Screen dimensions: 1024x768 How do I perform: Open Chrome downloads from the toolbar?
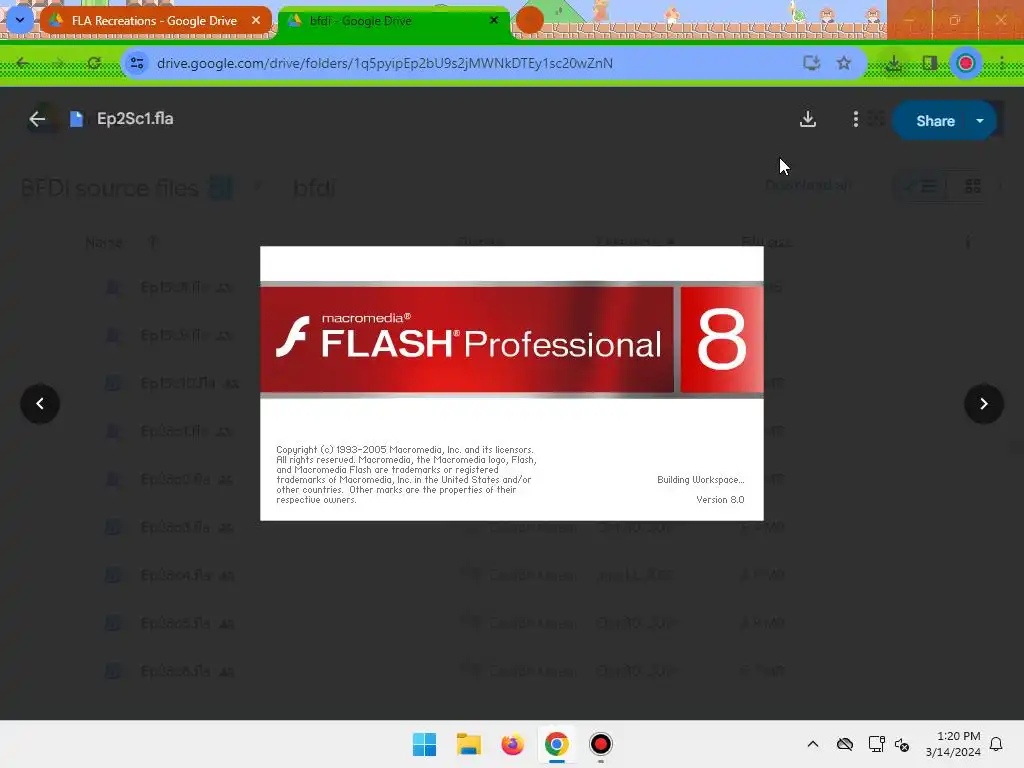pos(893,63)
